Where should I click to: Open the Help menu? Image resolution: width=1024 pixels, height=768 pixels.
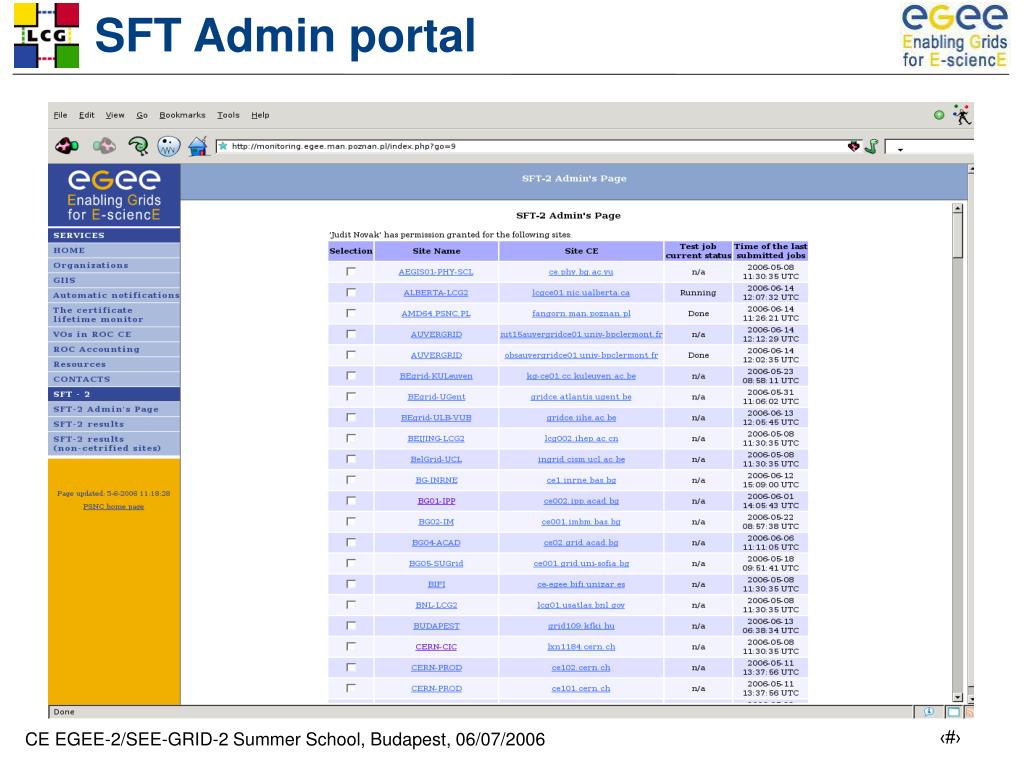[x=260, y=115]
